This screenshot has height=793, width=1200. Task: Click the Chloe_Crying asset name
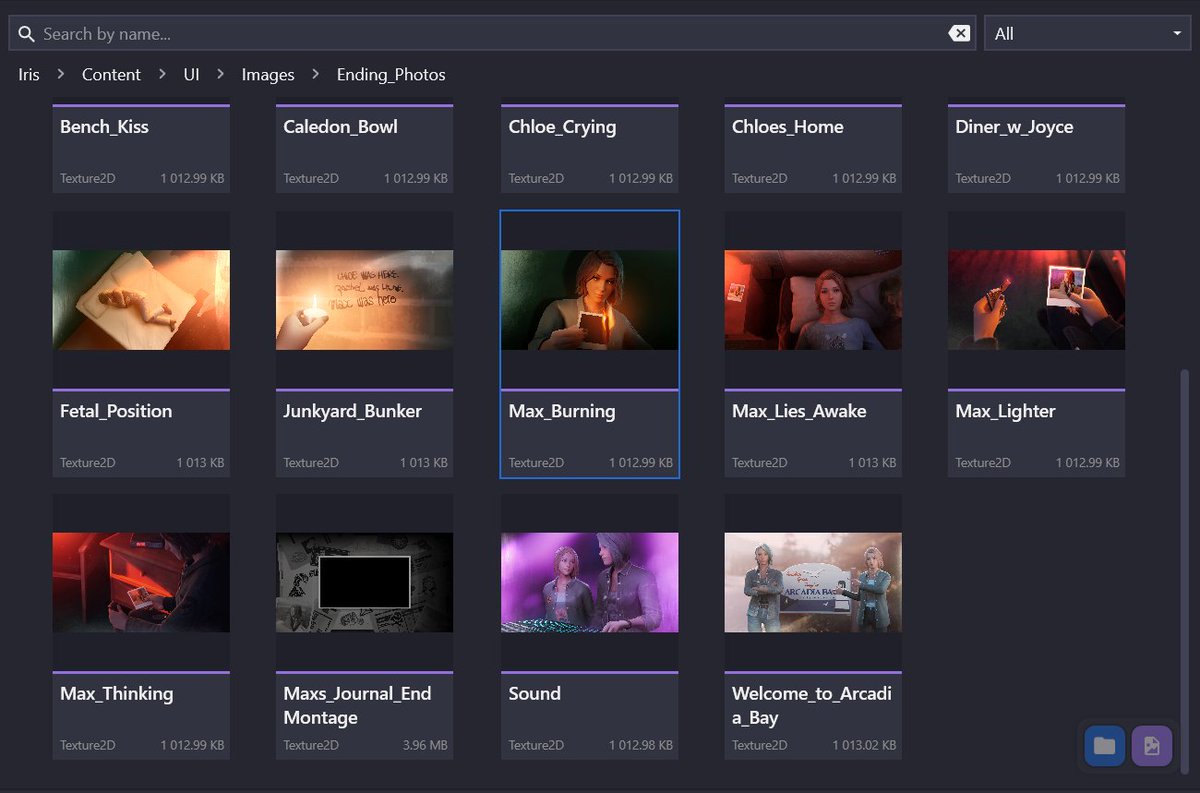pos(562,127)
